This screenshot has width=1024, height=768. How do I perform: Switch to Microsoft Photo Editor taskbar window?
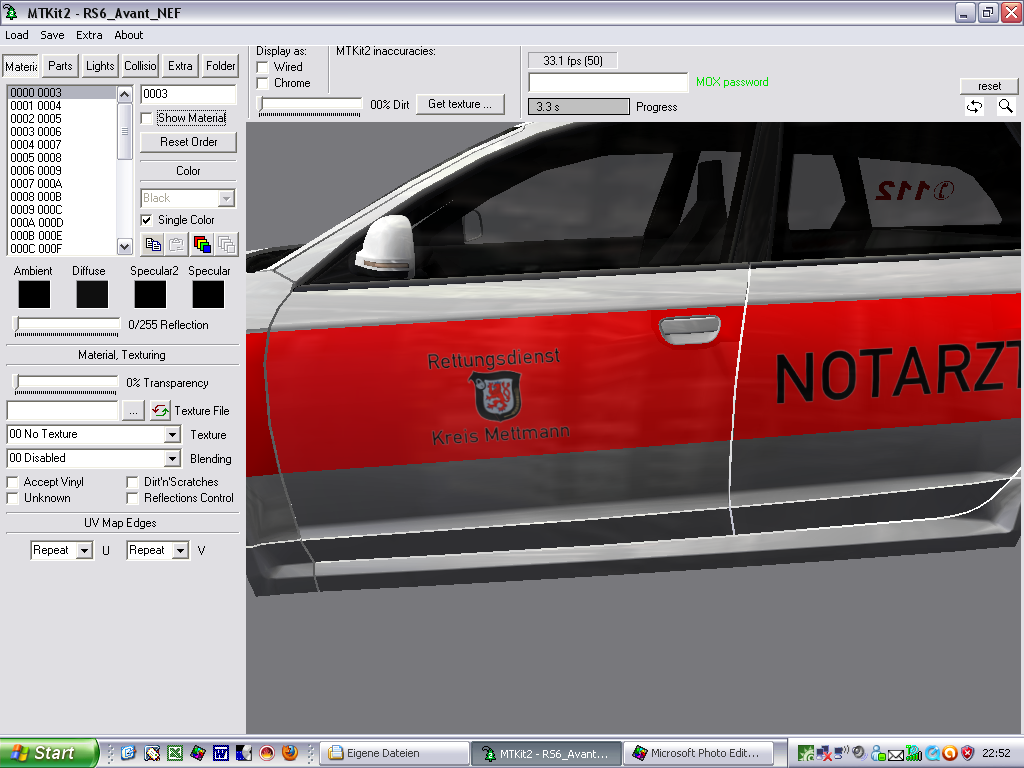tap(698, 753)
